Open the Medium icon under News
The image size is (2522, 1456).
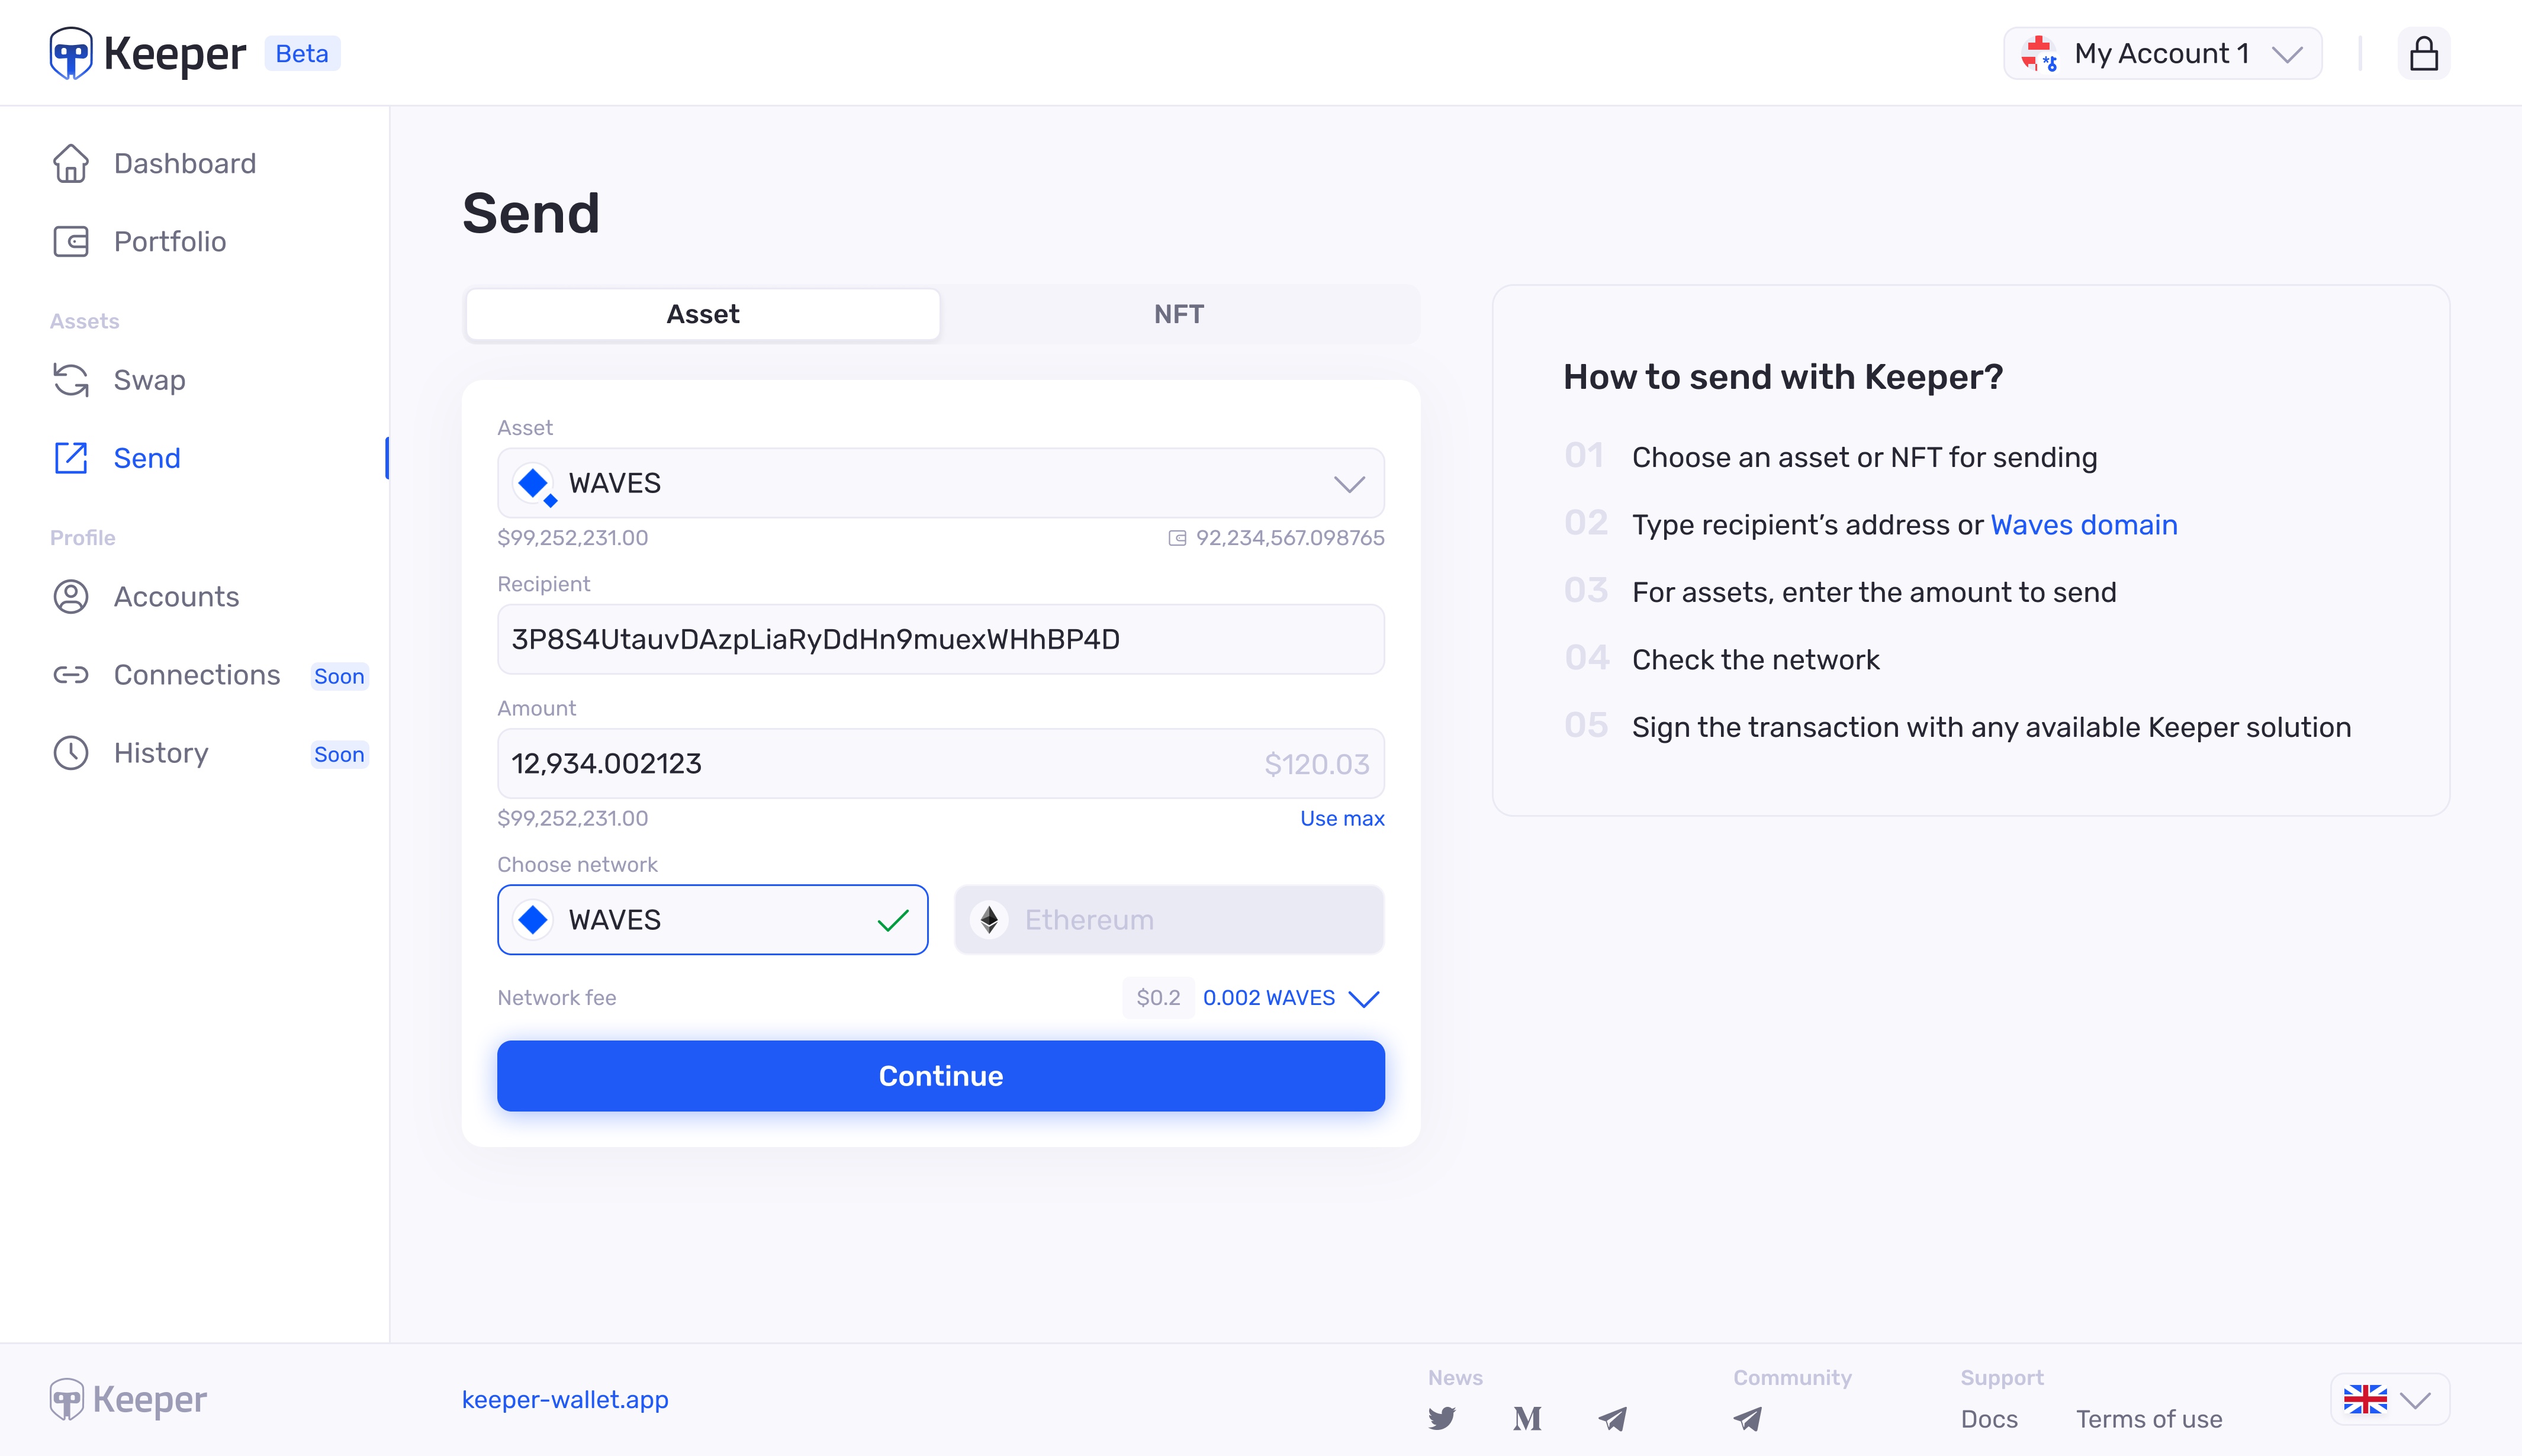(x=1527, y=1419)
